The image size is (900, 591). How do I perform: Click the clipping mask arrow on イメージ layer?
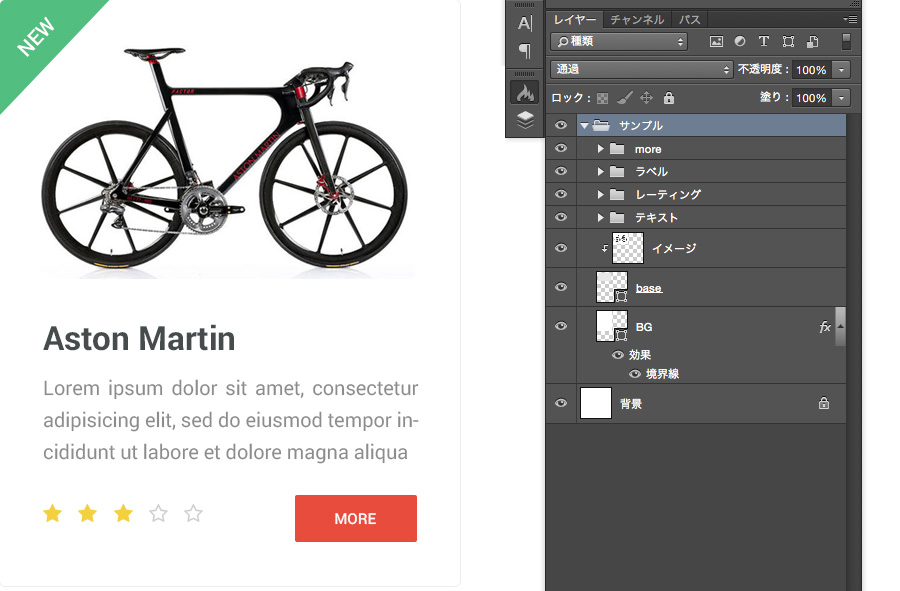click(604, 248)
